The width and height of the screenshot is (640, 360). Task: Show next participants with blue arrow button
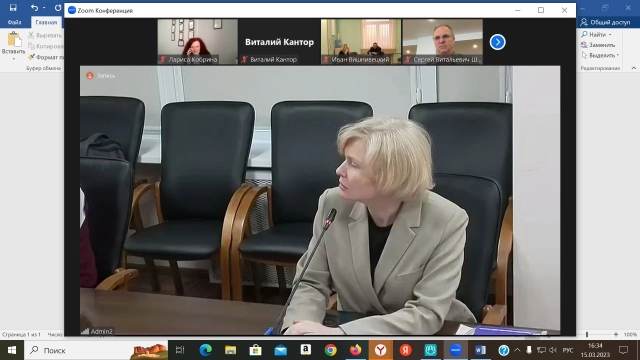[497, 42]
